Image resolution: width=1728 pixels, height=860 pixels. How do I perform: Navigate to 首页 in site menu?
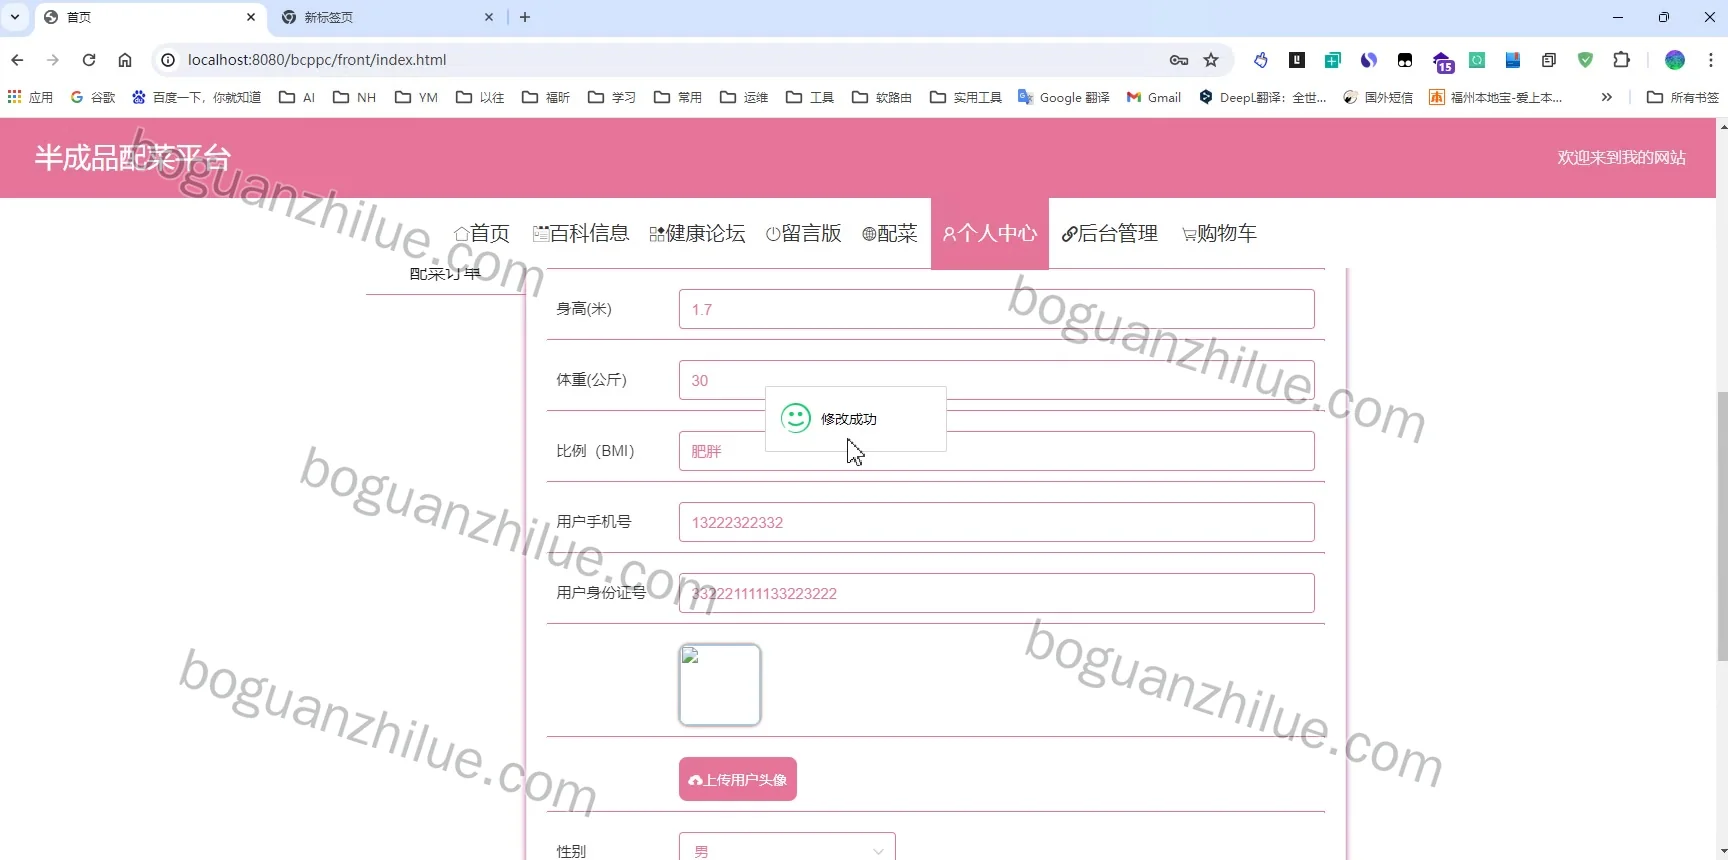(482, 233)
